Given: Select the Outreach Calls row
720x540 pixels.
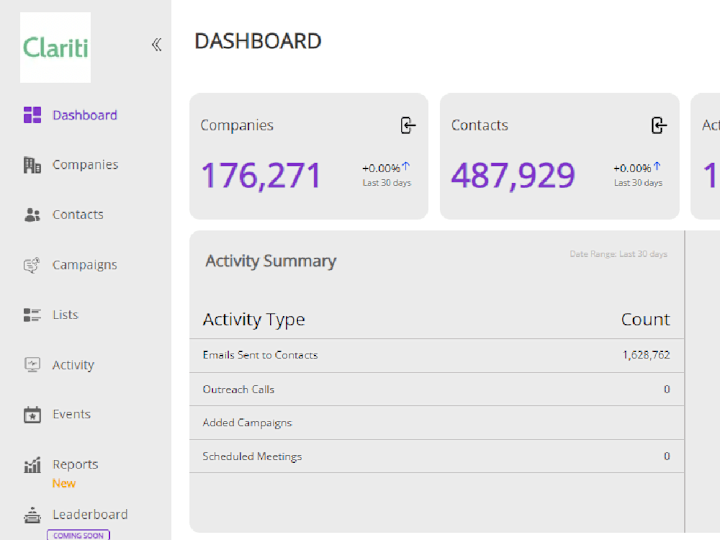Looking at the screenshot, I should click(x=437, y=389).
